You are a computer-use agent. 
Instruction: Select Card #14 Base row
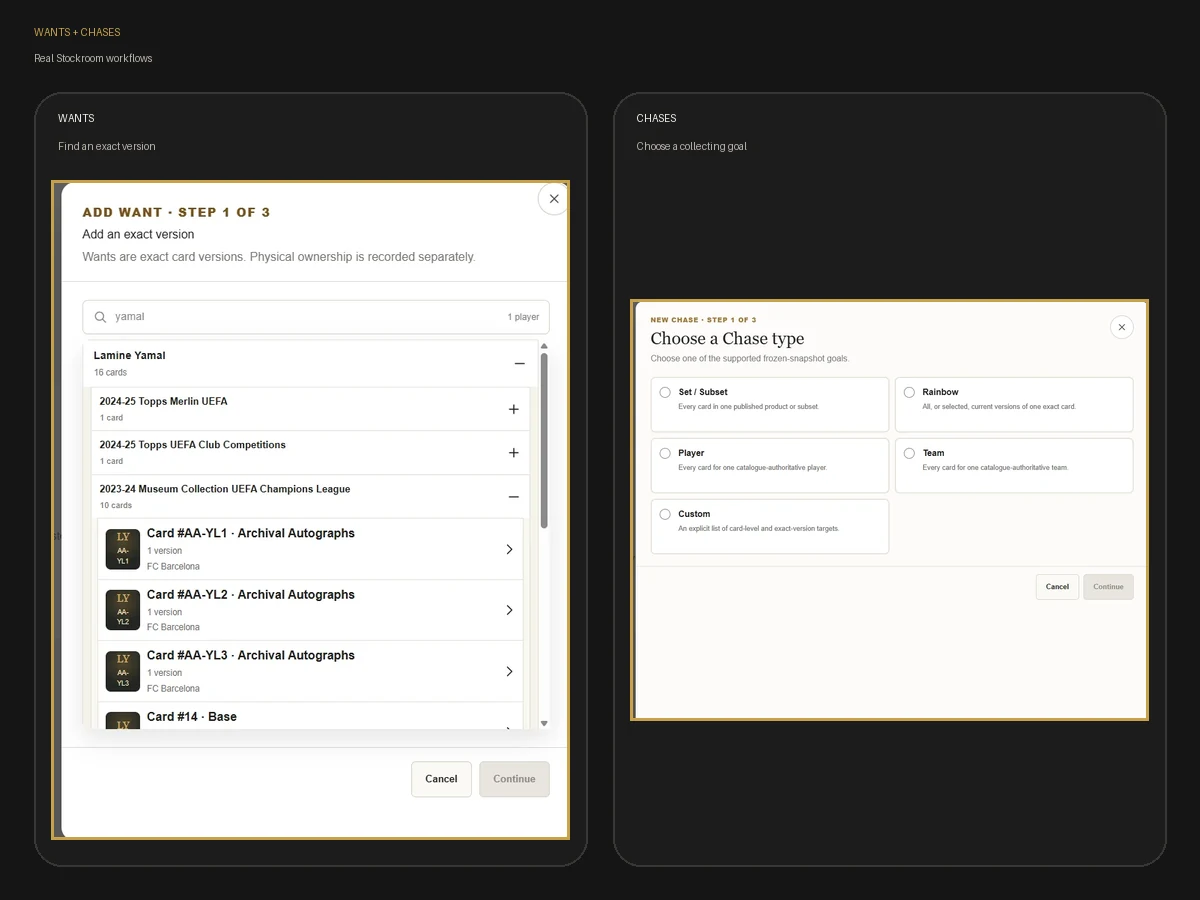[310, 716]
